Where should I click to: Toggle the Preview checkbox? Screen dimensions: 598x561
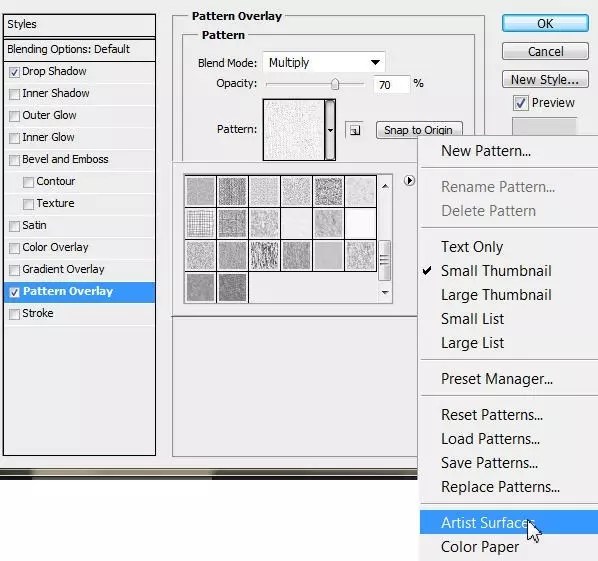(x=521, y=103)
